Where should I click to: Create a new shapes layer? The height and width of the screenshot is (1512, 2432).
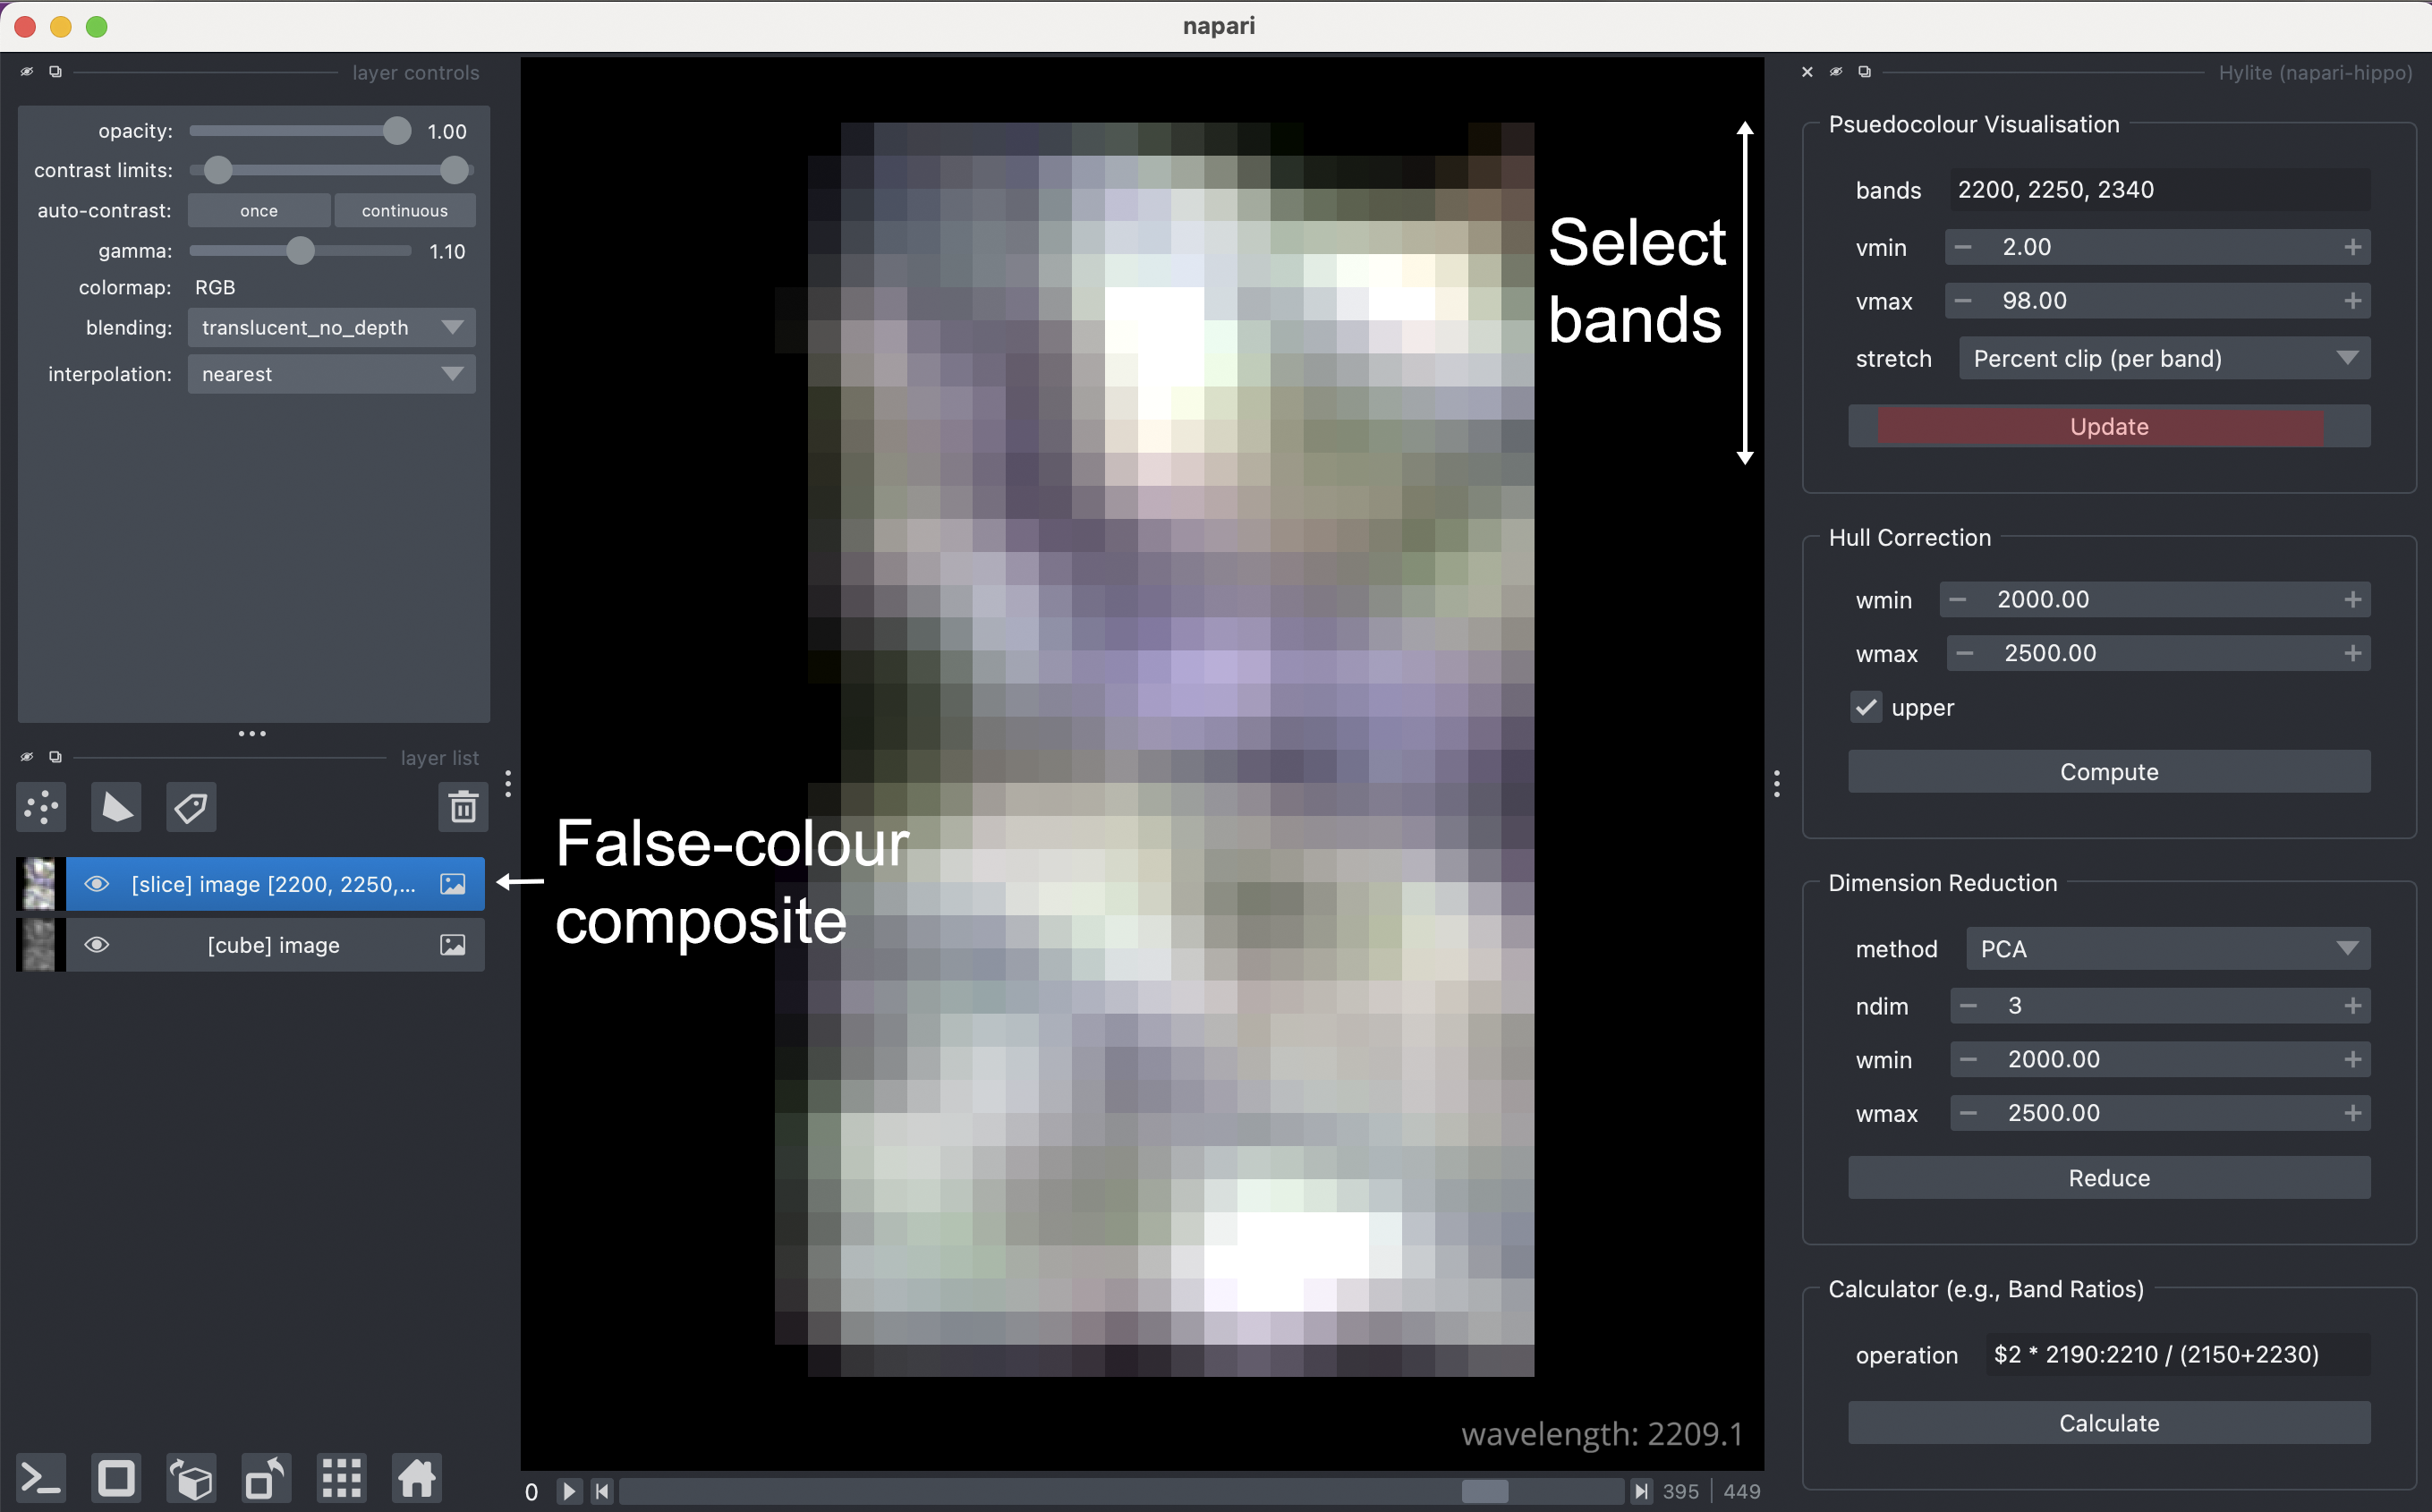(116, 807)
